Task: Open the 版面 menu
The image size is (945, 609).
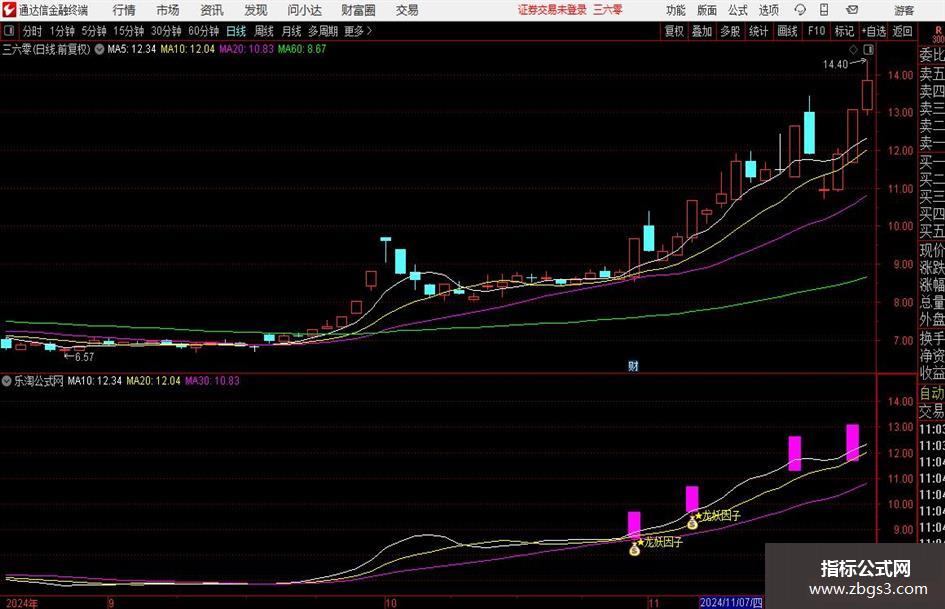Action: point(706,10)
